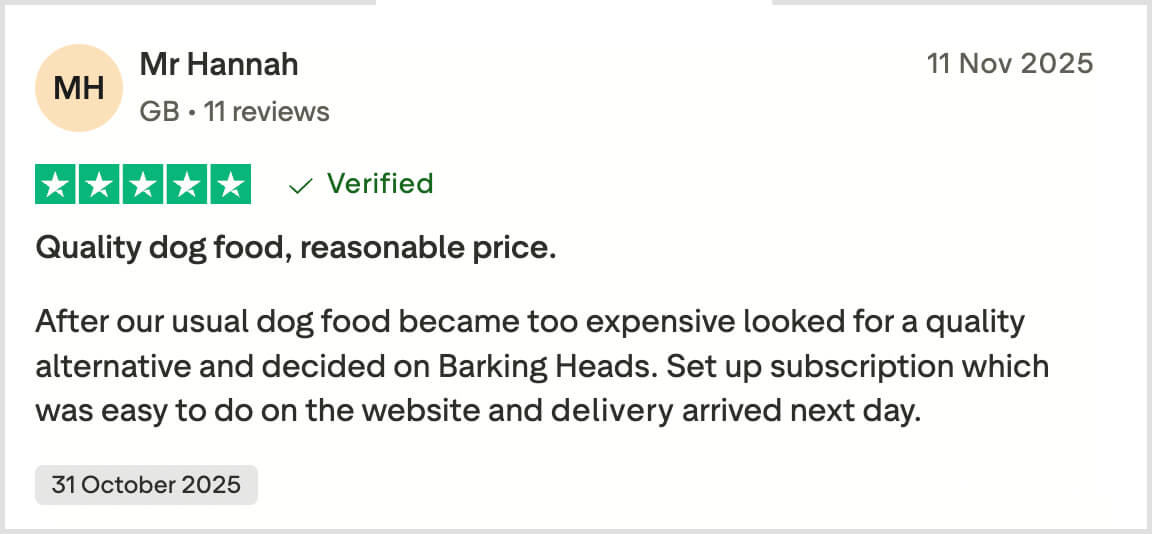
Task: View the reviewer's 11 reviews count
Action: pos(267,112)
